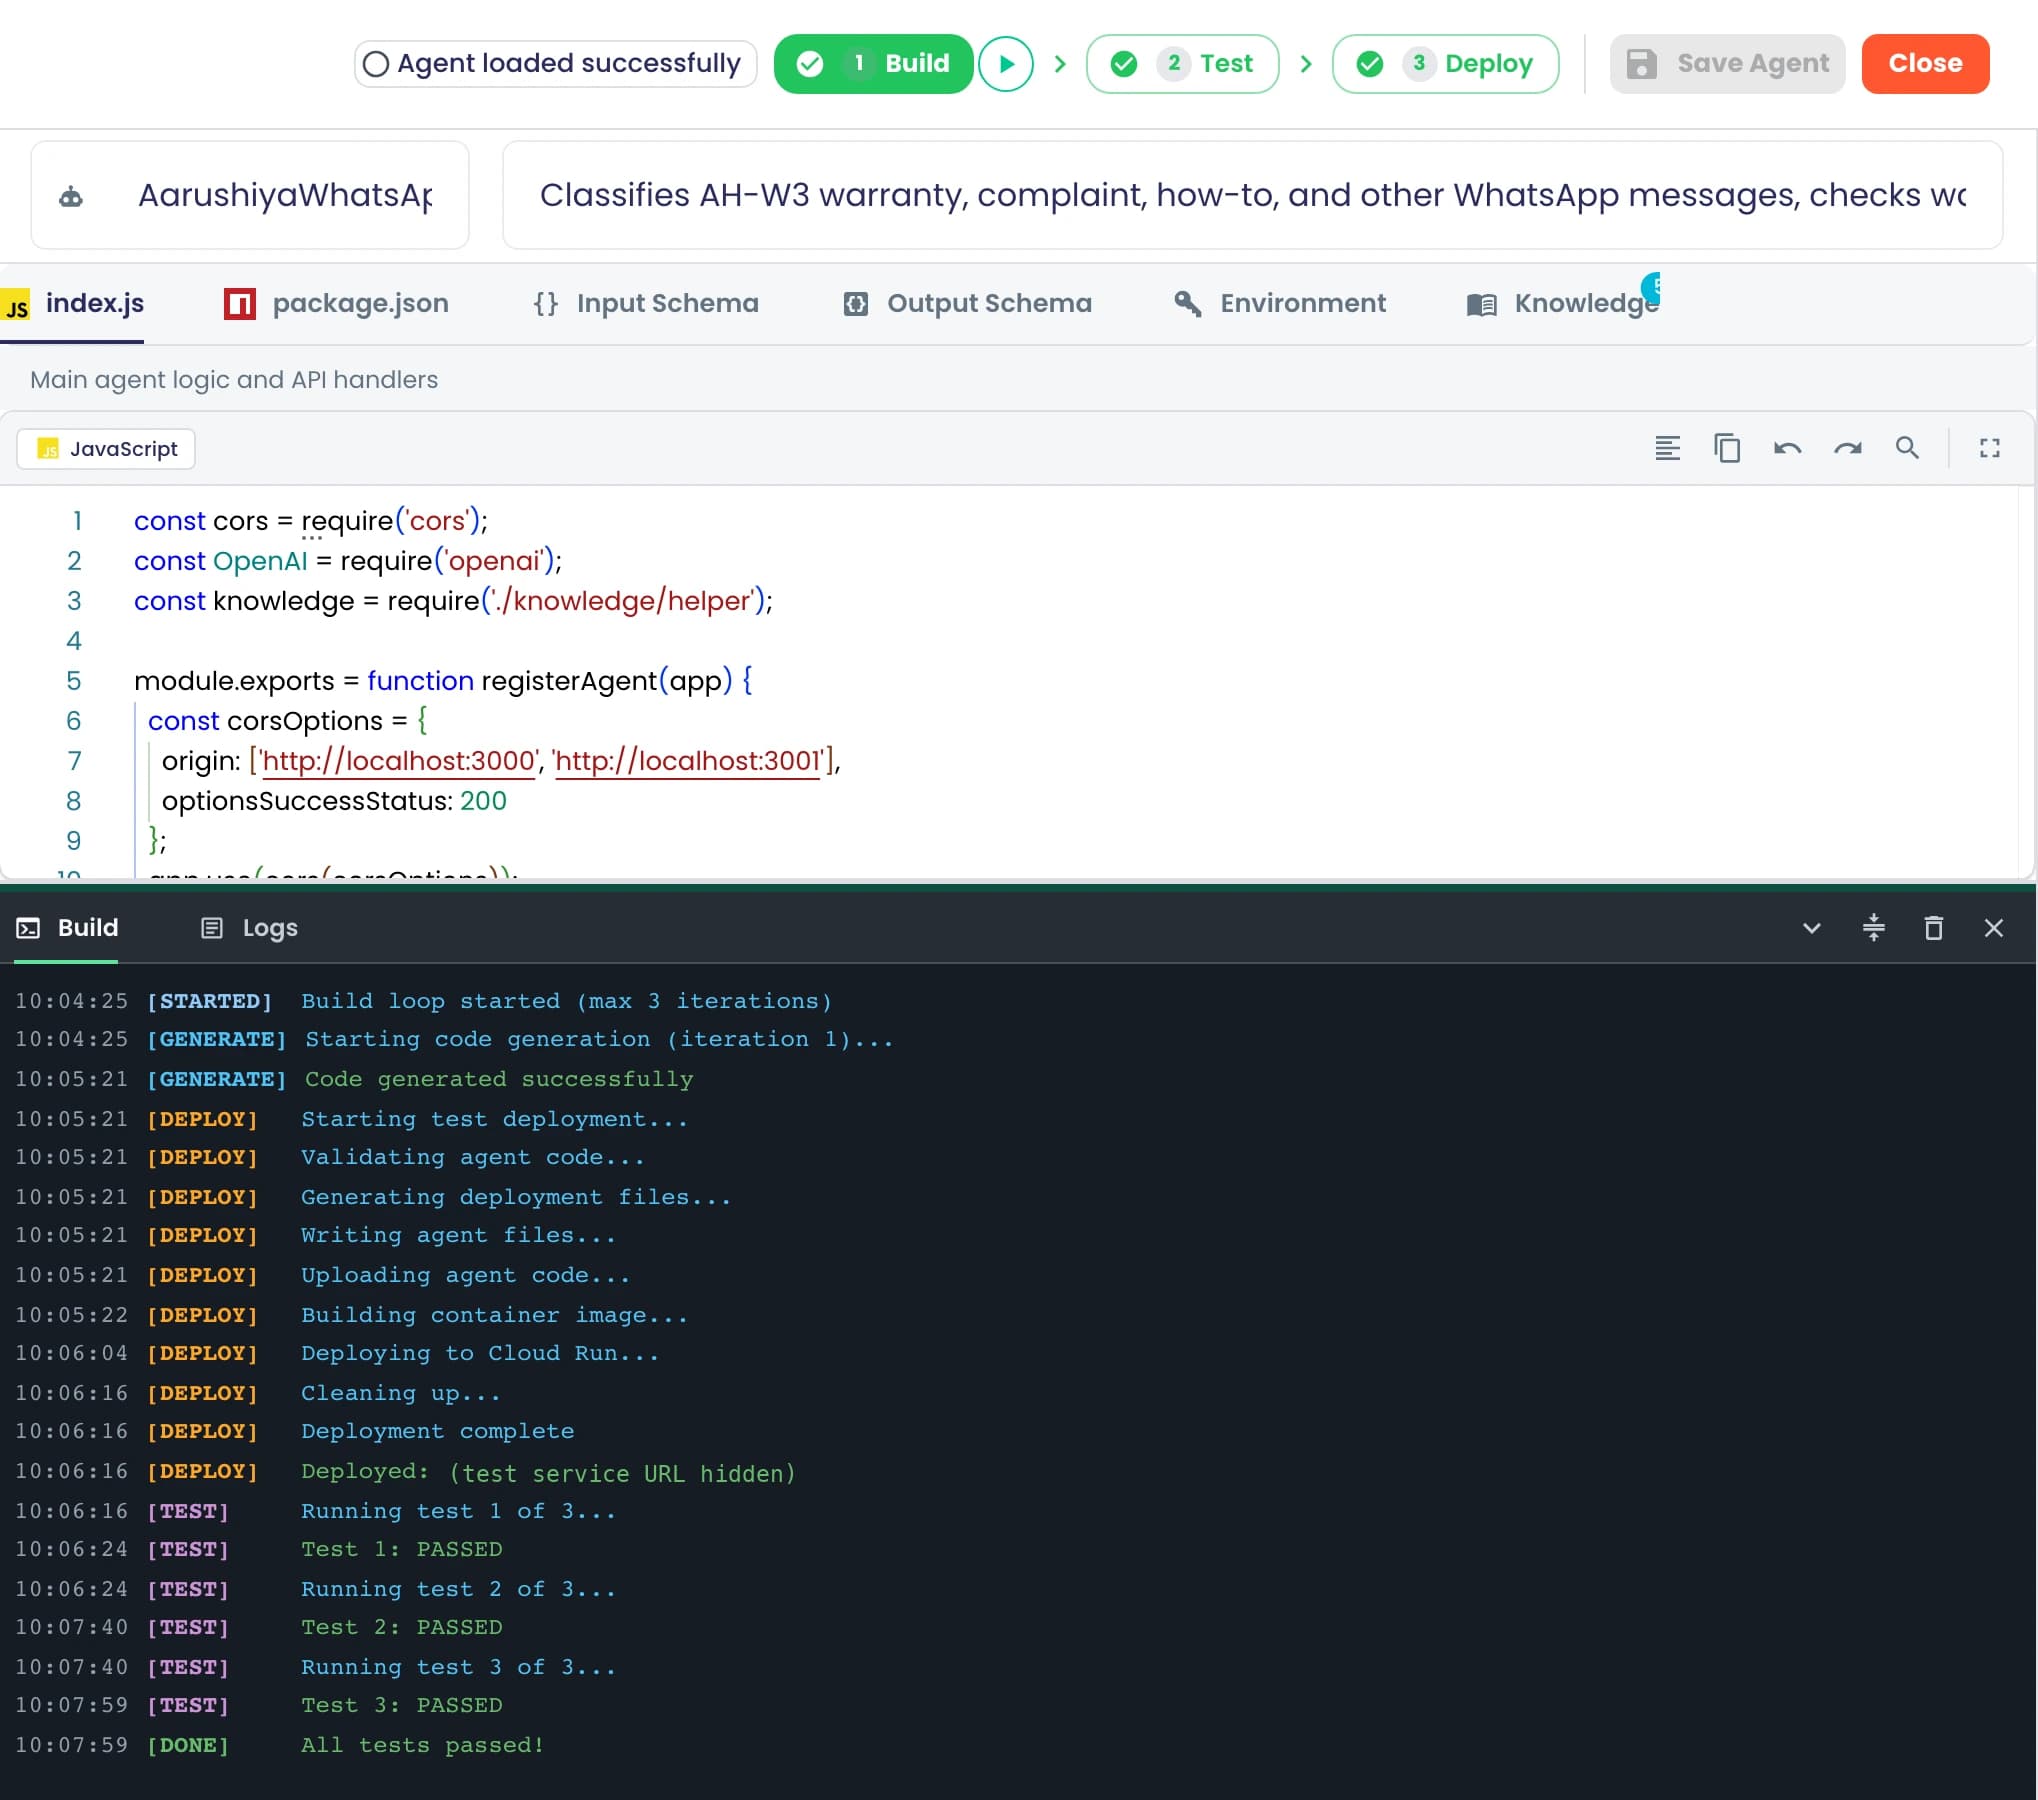Viewport: 2038px width, 1800px height.
Task: Click the play button next to Build
Action: tap(1006, 64)
